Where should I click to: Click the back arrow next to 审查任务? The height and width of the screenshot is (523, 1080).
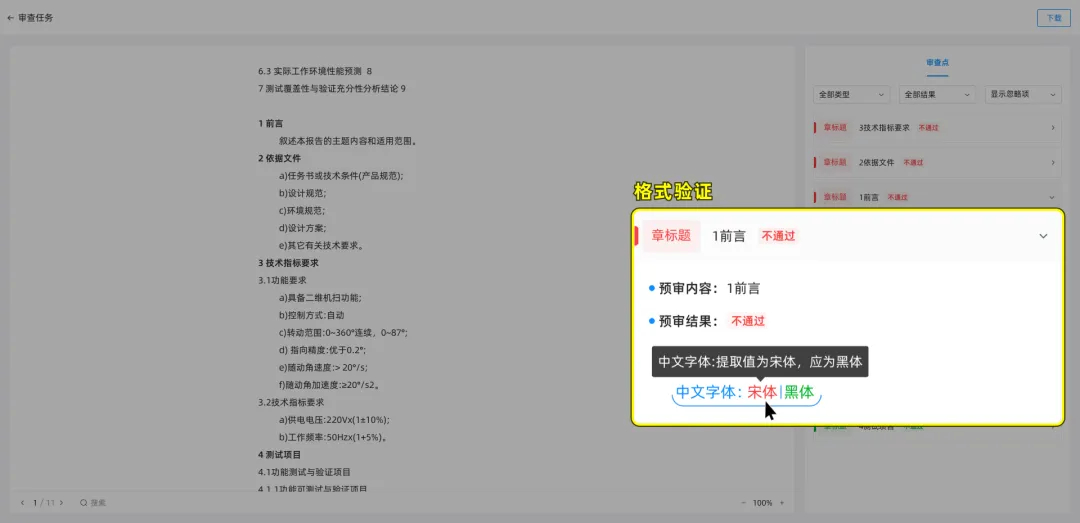[x=10, y=18]
